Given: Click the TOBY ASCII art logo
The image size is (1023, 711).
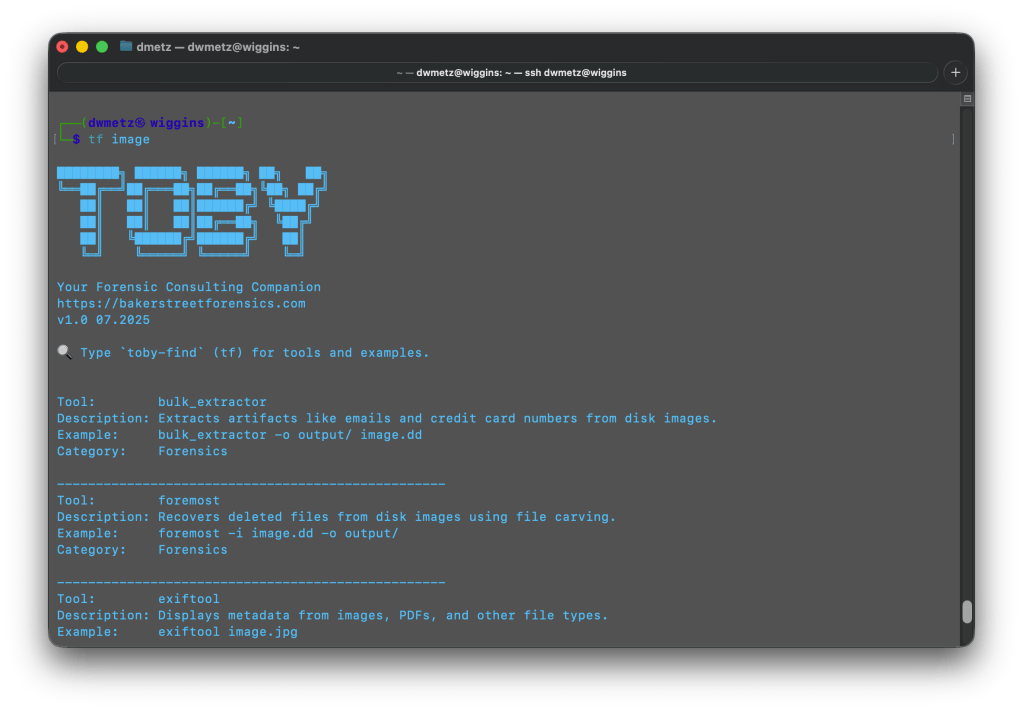Looking at the screenshot, I should click(x=191, y=208).
